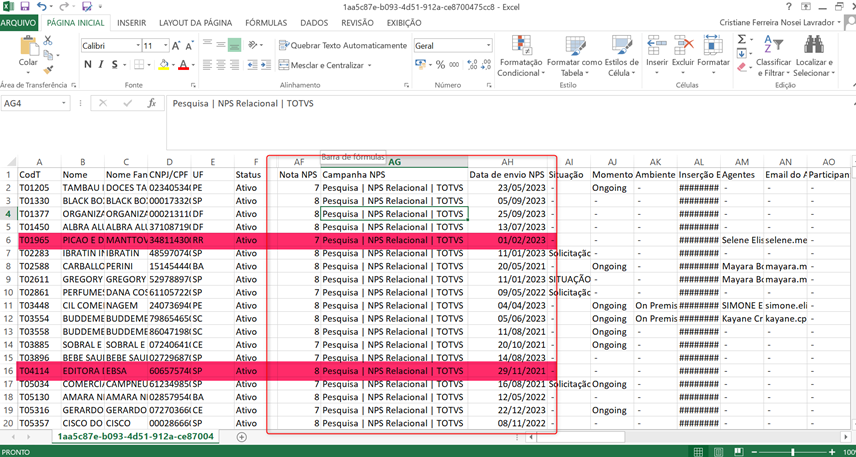Switch to the FÓRMULAS tab
This screenshot has height=457, width=856.
pos(266,23)
